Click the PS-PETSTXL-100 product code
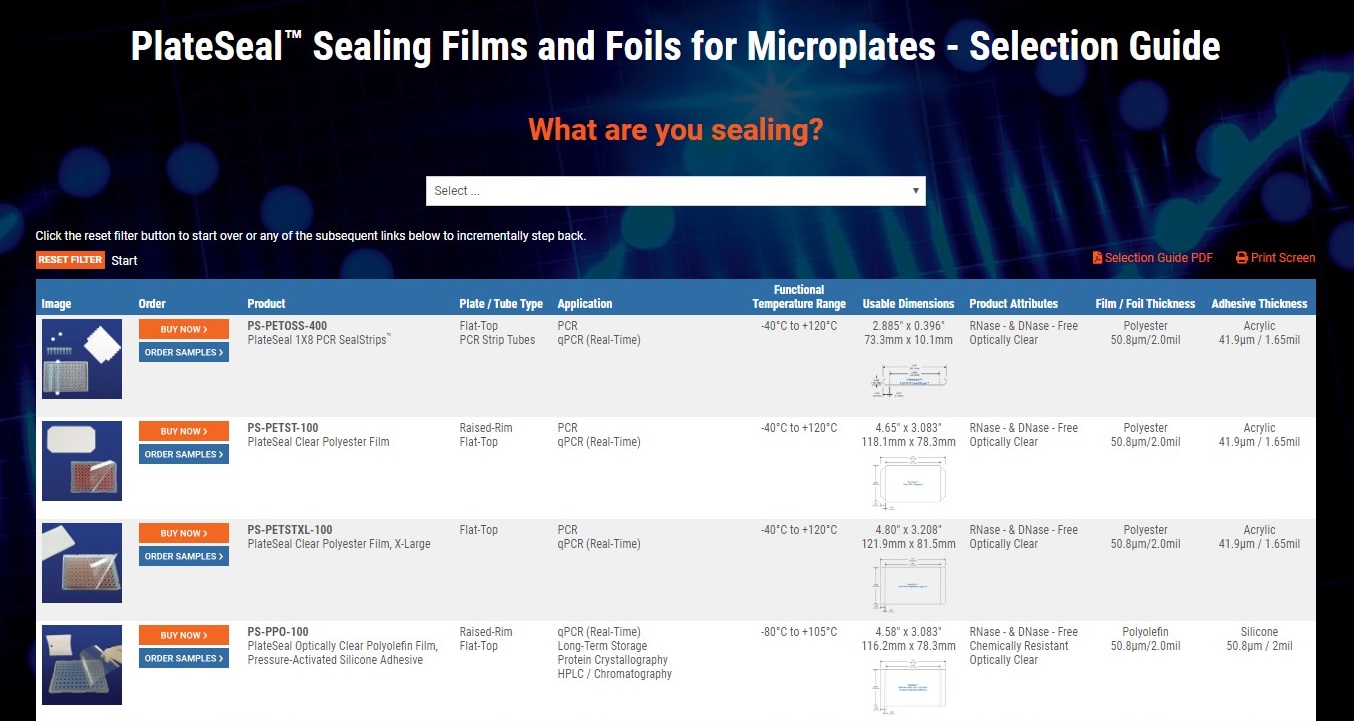Image resolution: width=1354 pixels, height=721 pixels. click(x=290, y=530)
